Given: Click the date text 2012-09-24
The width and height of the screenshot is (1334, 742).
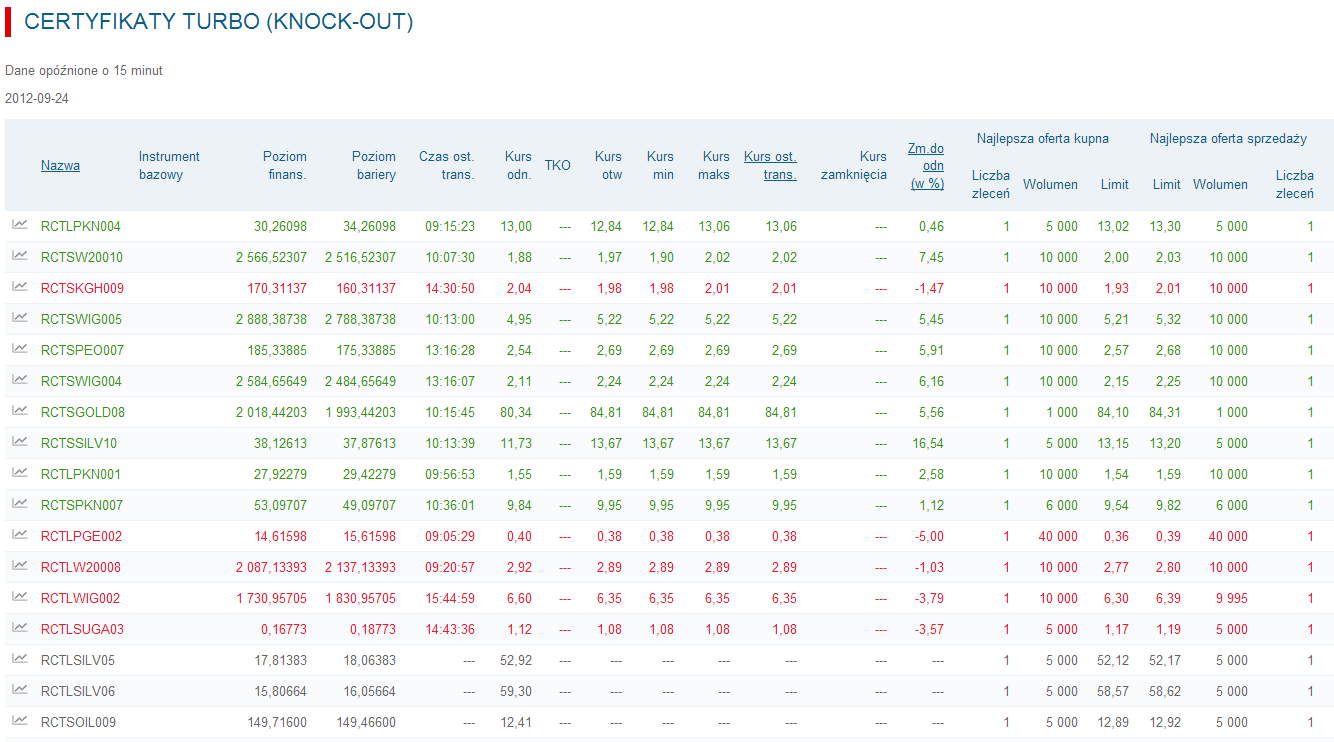Looking at the screenshot, I should click(37, 99).
